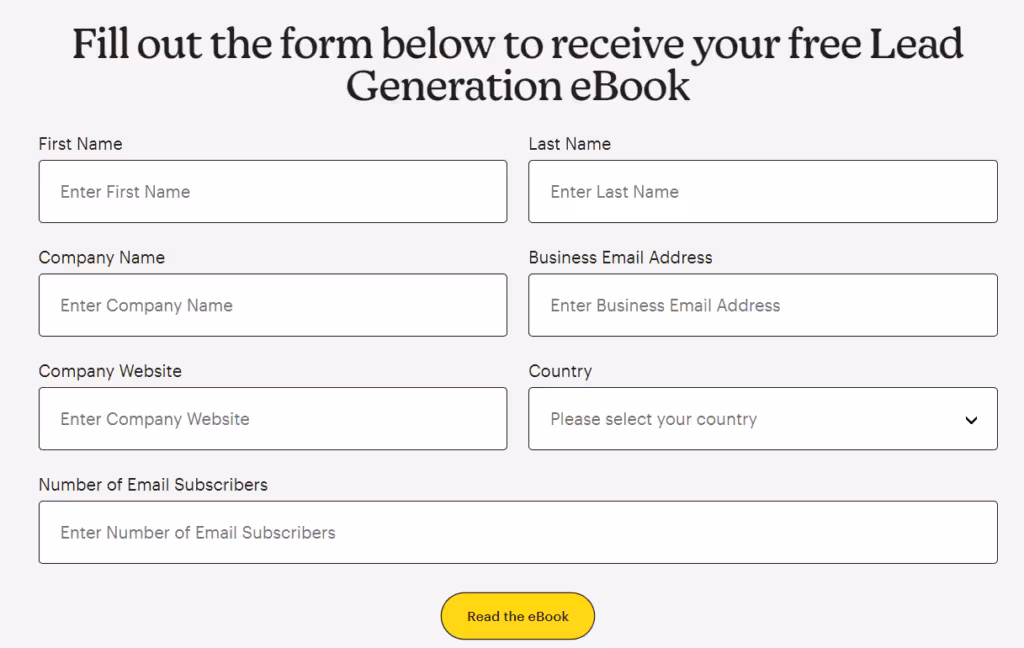
Task: Click the "First Name" field label
Action: coord(80,144)
